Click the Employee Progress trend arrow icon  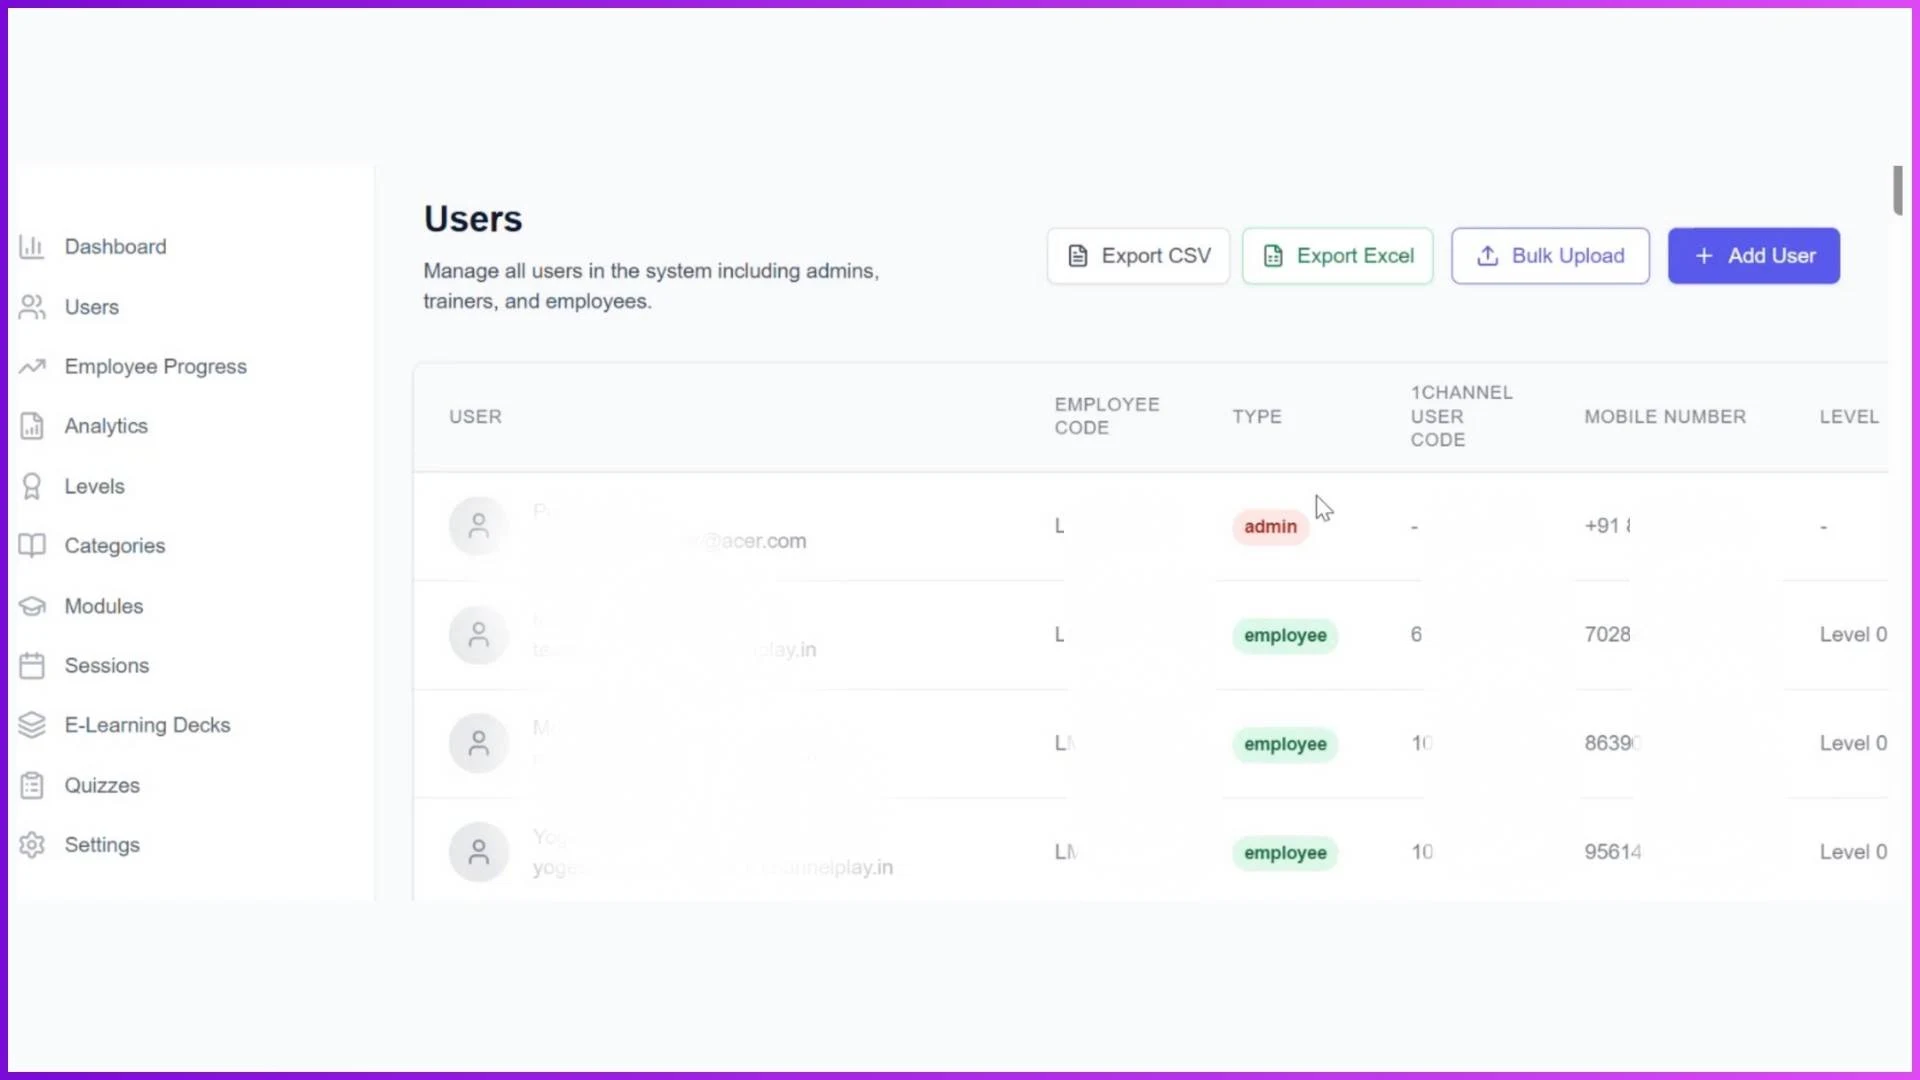pos(32,366)
